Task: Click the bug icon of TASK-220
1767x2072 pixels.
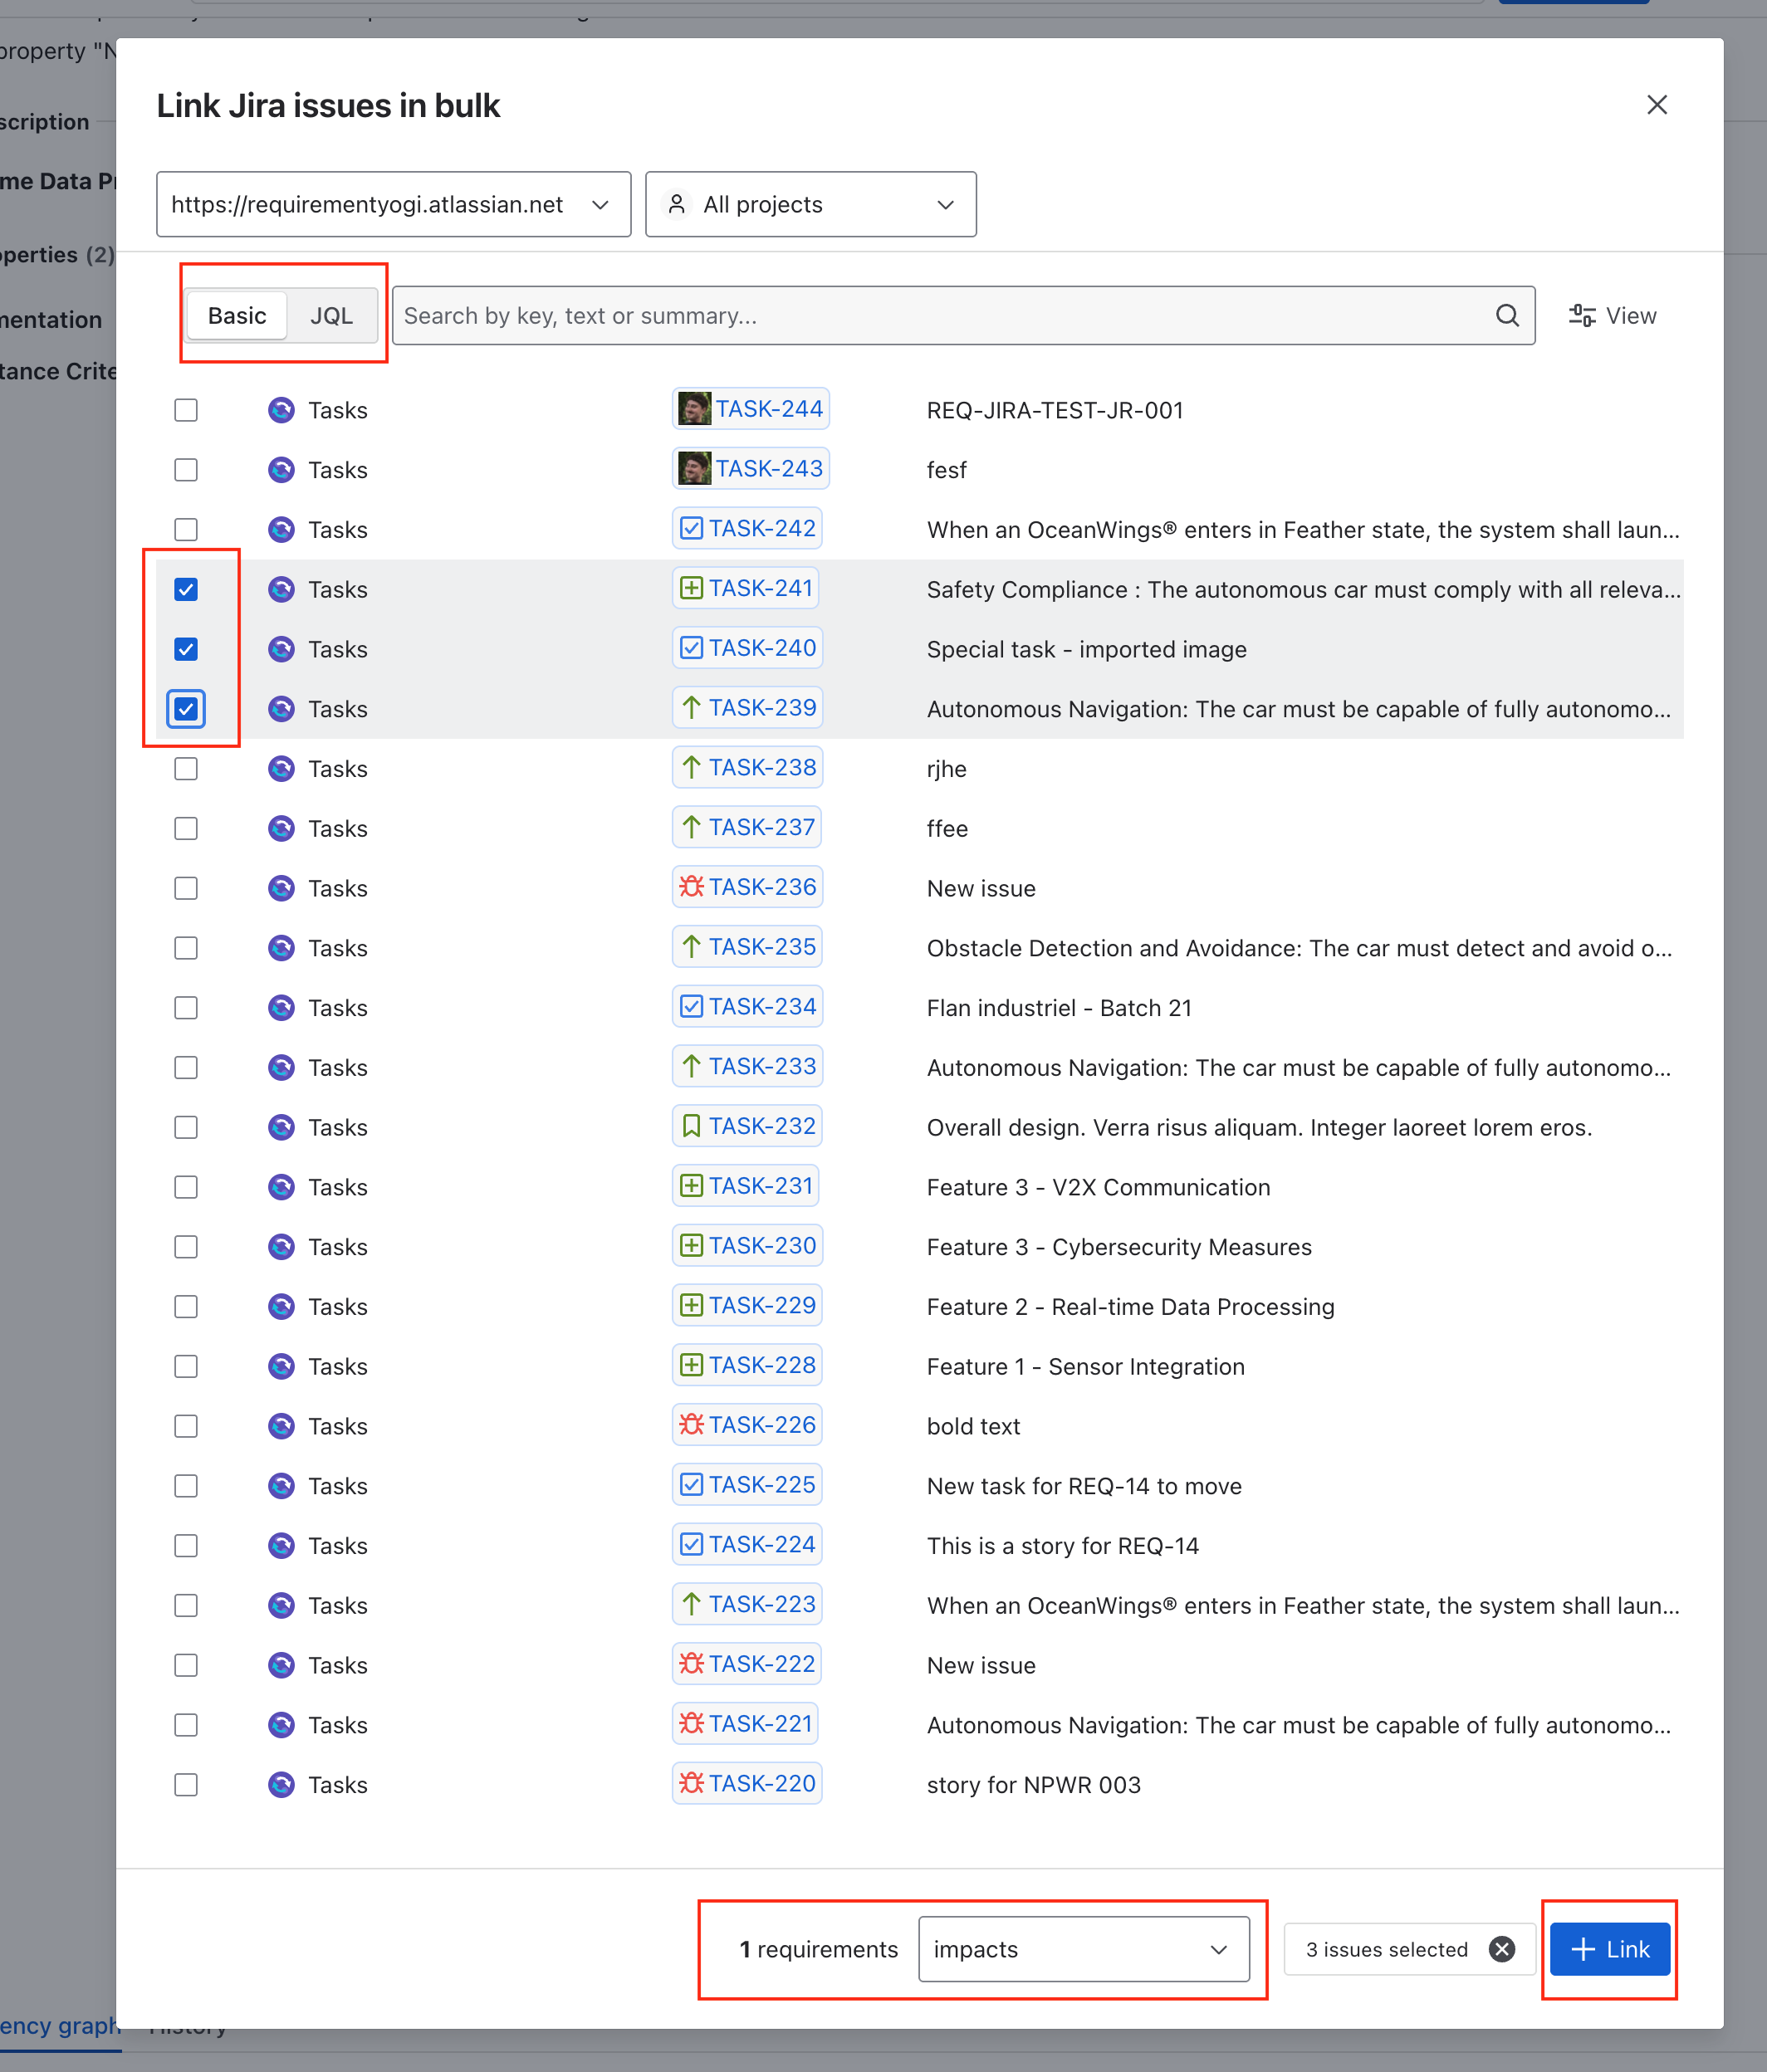Action: click(x=691, y=1783)
